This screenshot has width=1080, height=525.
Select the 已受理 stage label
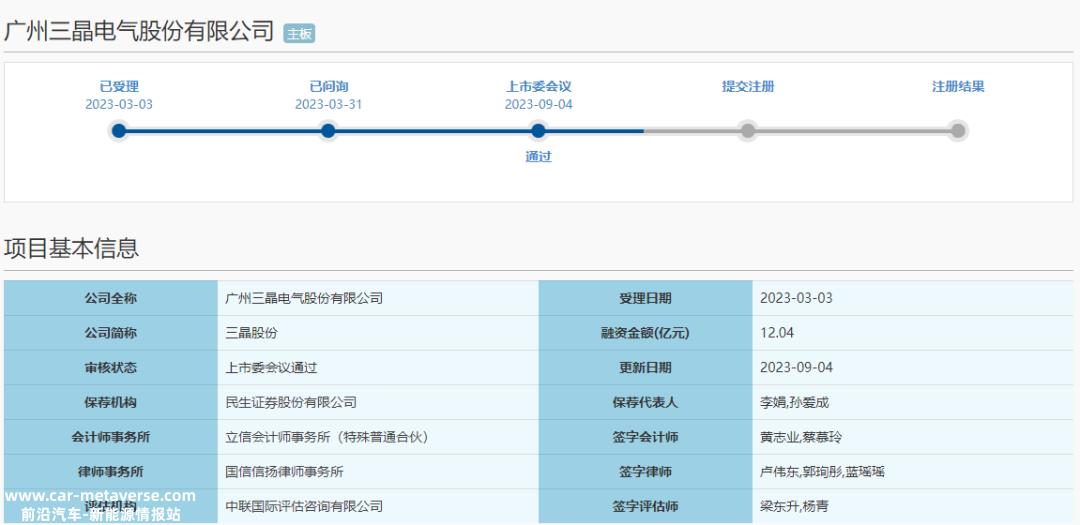tap(119, 87)
